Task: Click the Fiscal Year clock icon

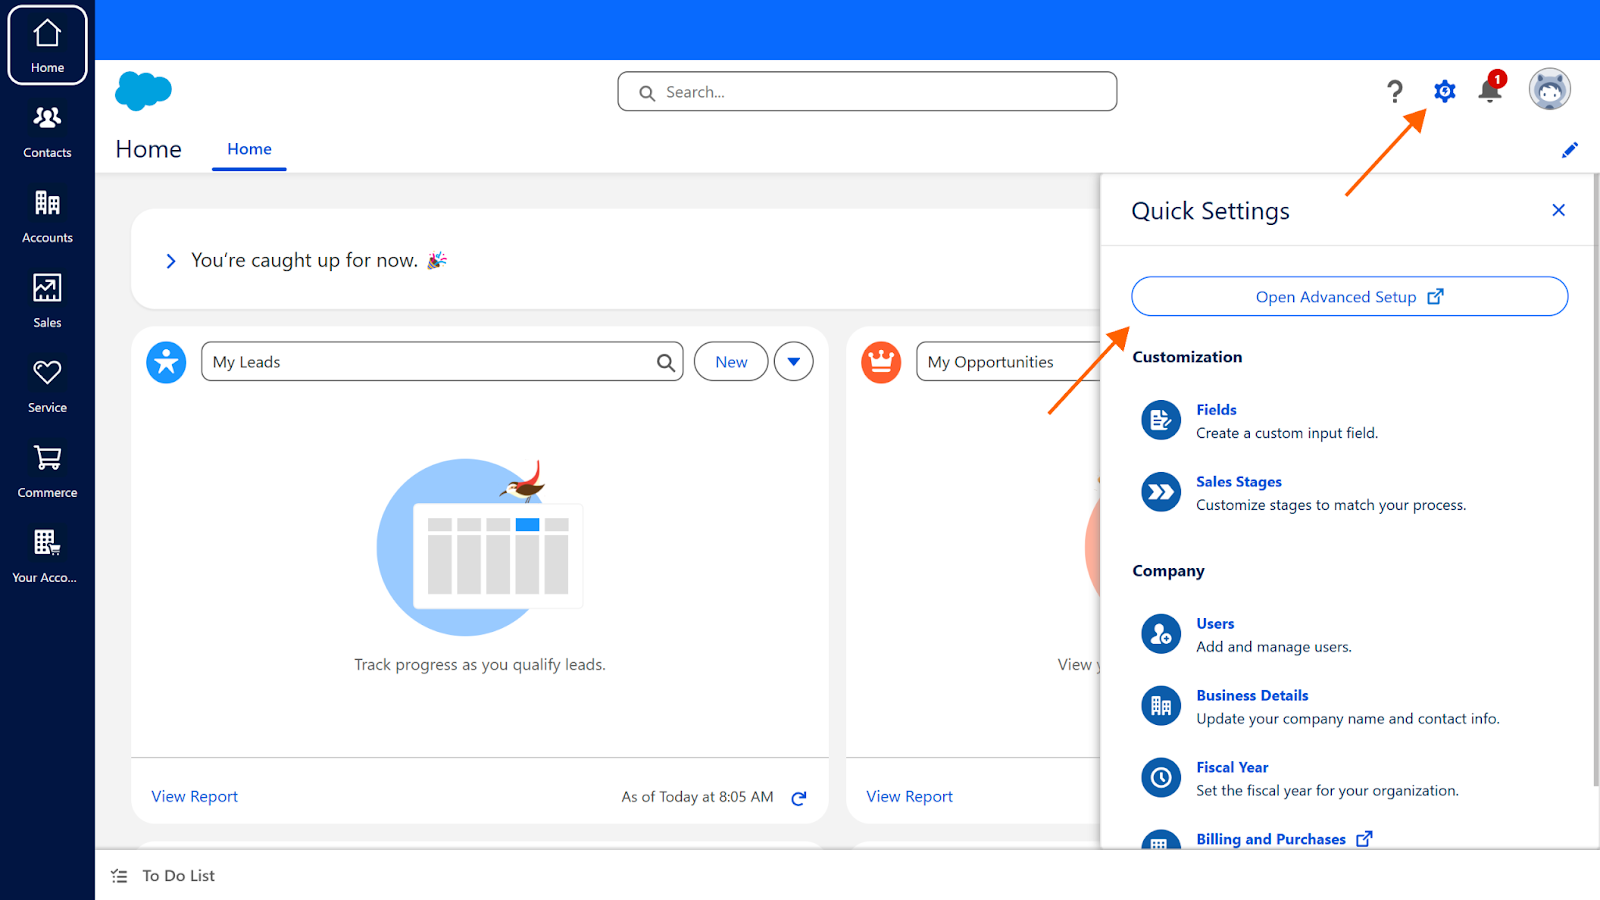Action: point(1161,778)
